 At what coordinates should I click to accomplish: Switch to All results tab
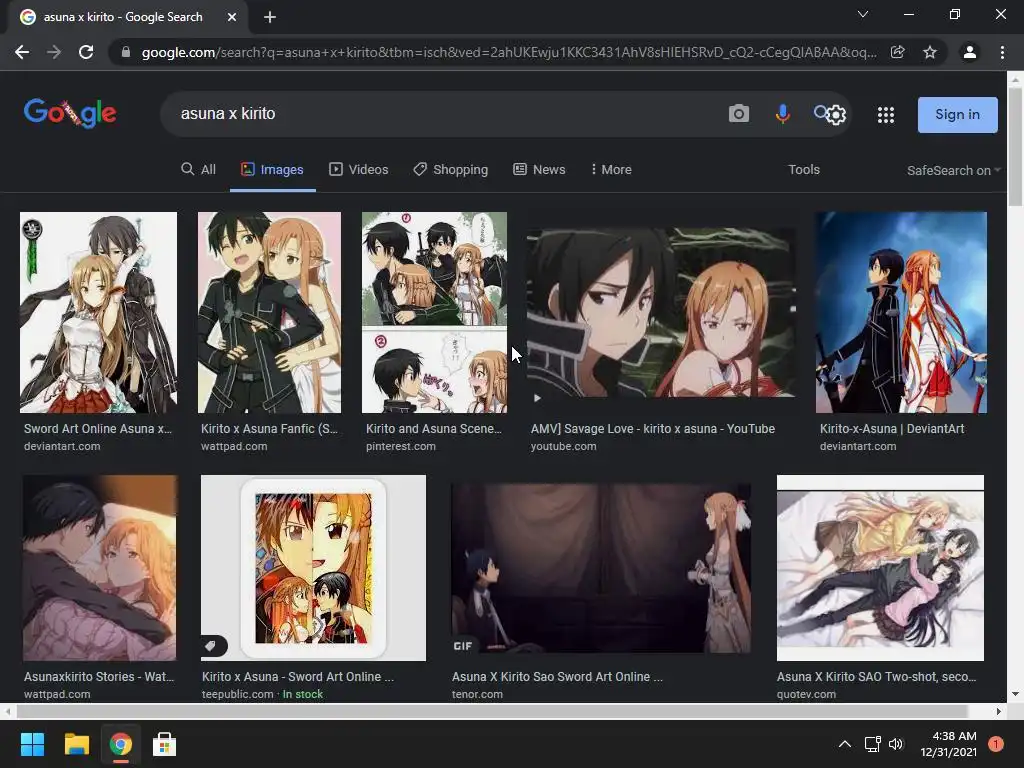pyautogui.click(x=199, y=170)
